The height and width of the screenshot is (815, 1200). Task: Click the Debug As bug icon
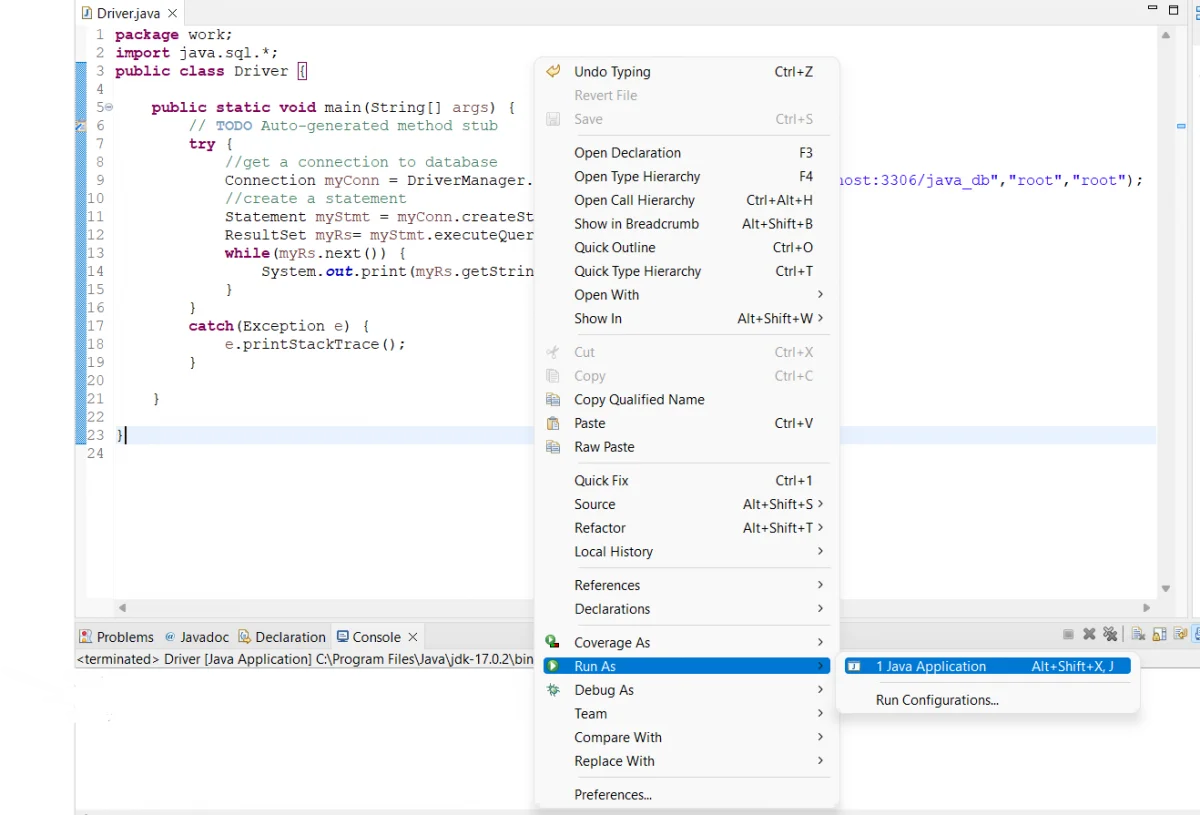click(553, 690)
